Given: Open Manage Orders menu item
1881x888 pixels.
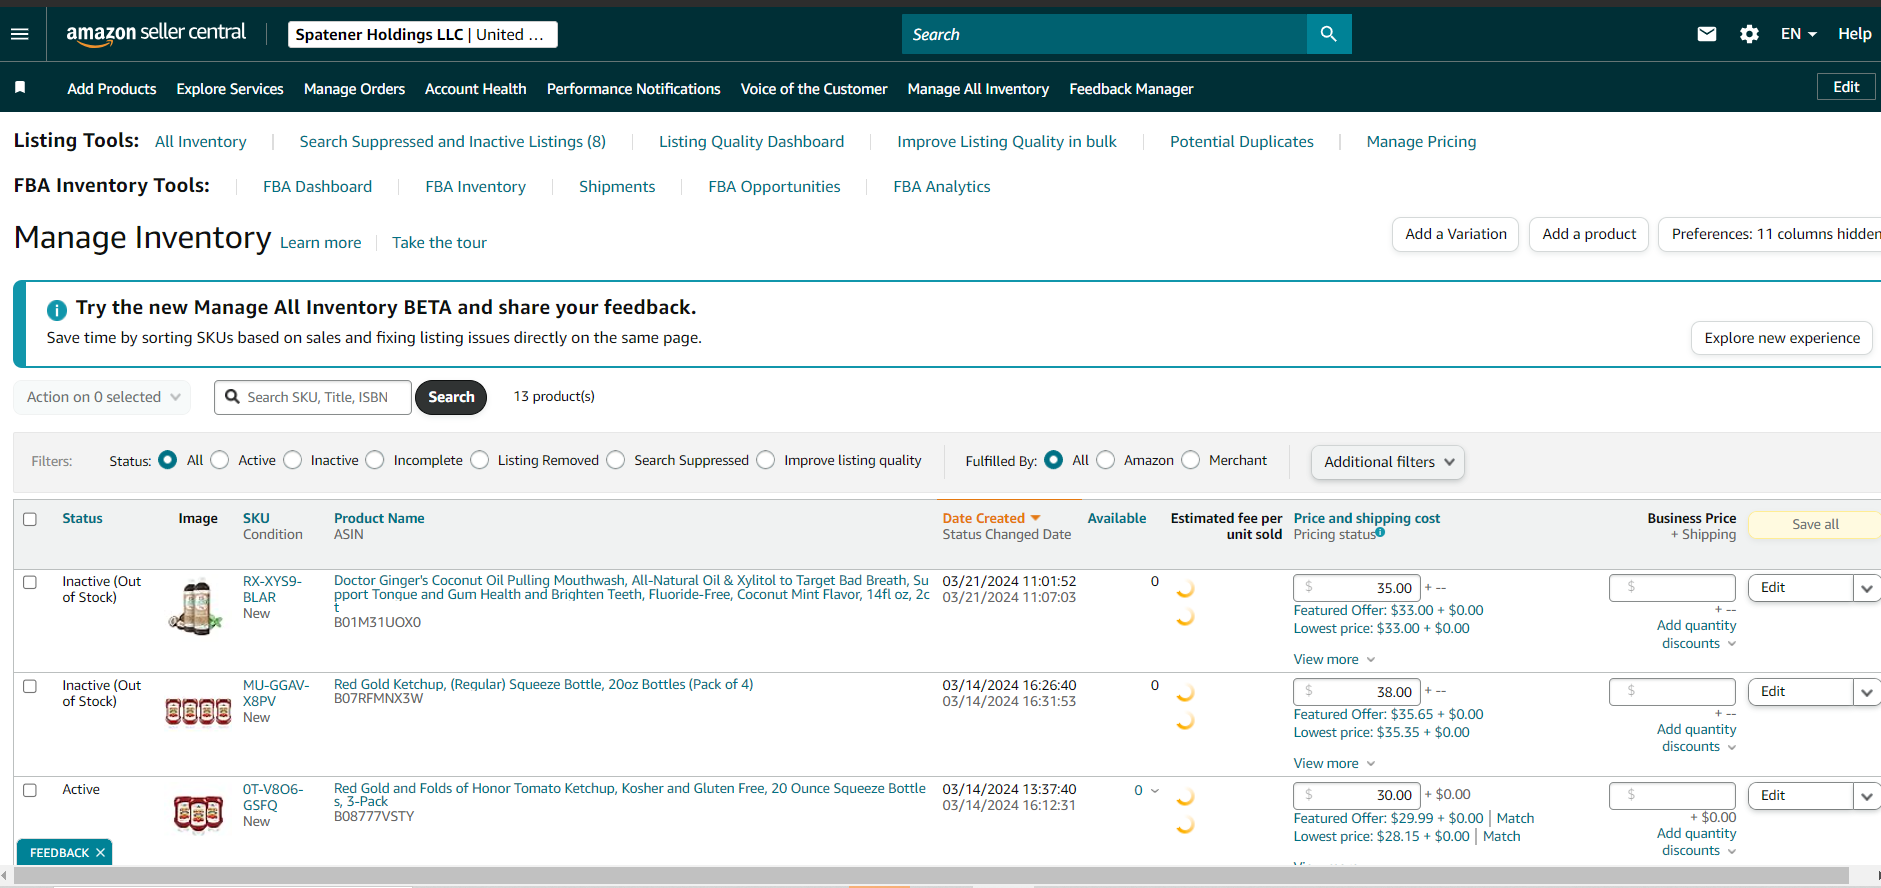Looking at the screenshot, I should pos(354,89).
